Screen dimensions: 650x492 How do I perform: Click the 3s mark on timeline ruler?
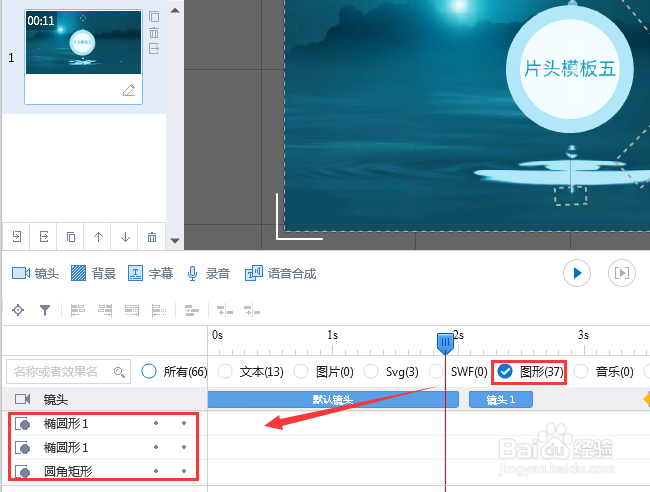point(583,335)
